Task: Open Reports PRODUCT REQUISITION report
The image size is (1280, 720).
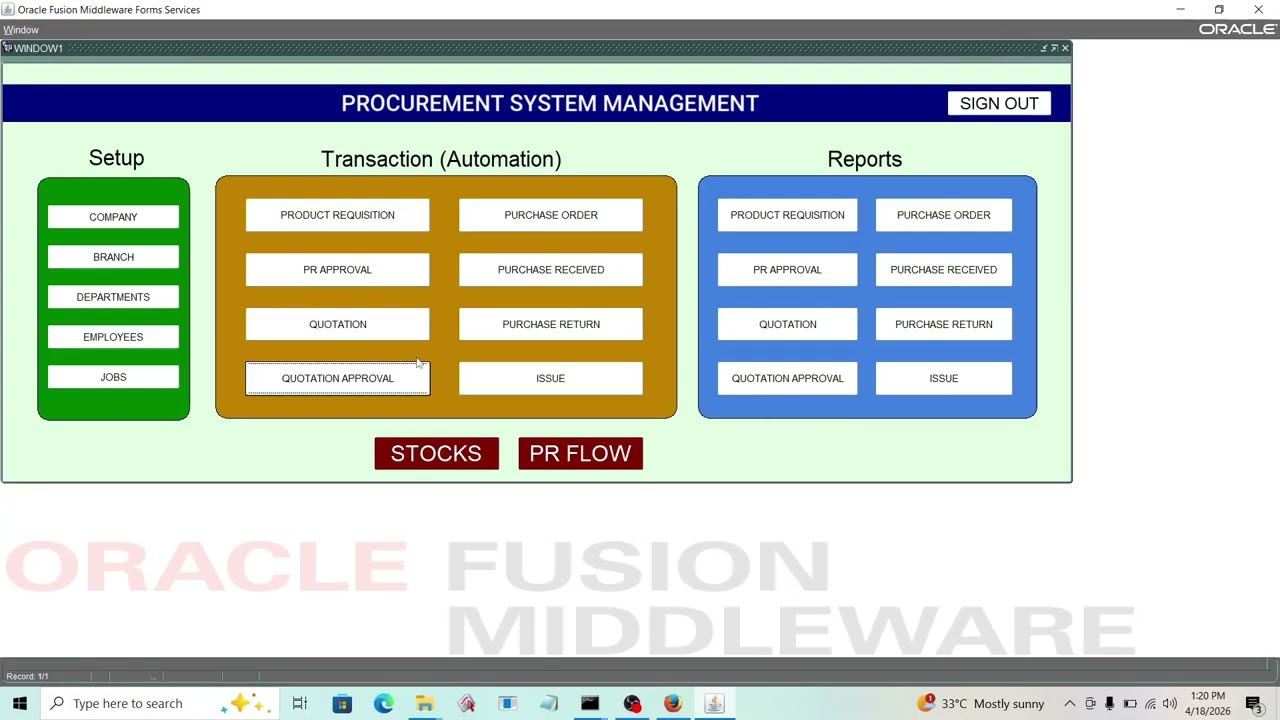Action: click(787, 215)
